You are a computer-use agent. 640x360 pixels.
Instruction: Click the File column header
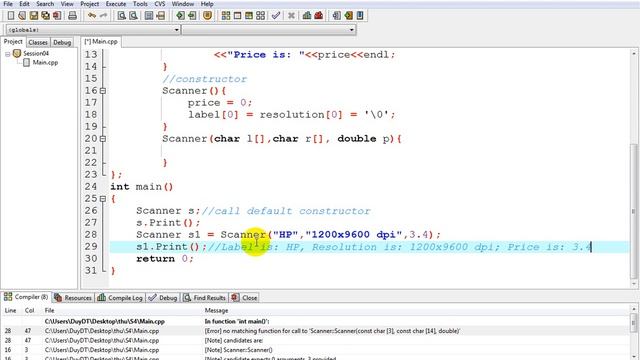[49, 311]
